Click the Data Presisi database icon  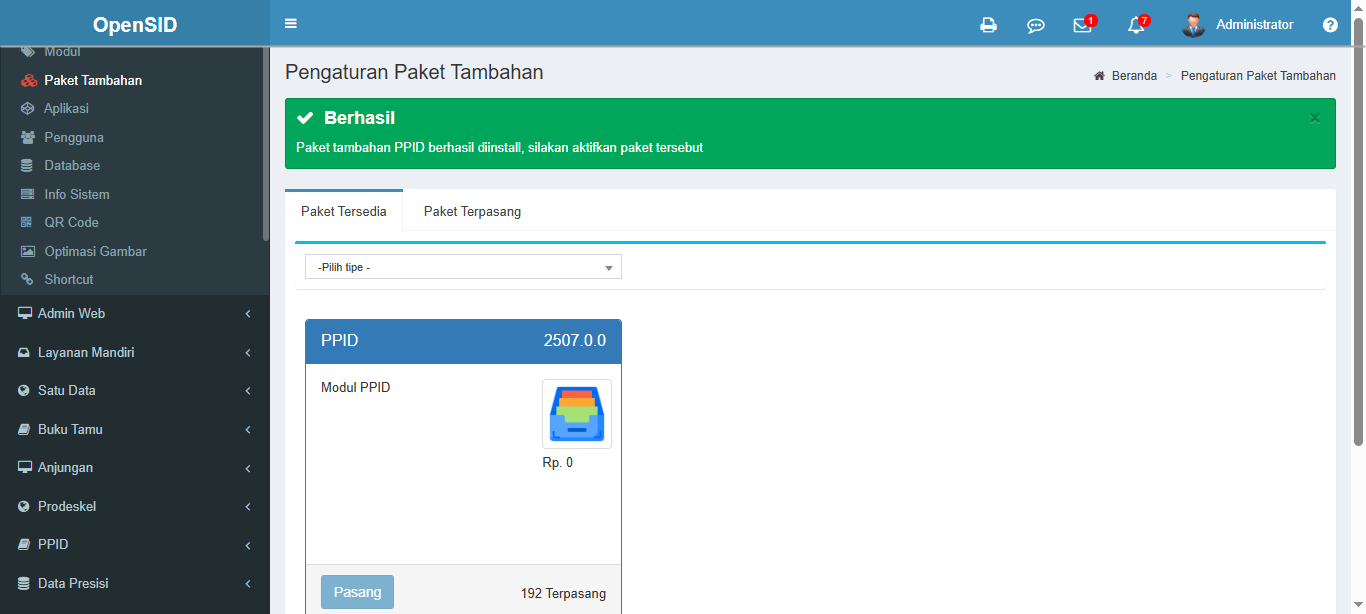[x=24, y=584]
